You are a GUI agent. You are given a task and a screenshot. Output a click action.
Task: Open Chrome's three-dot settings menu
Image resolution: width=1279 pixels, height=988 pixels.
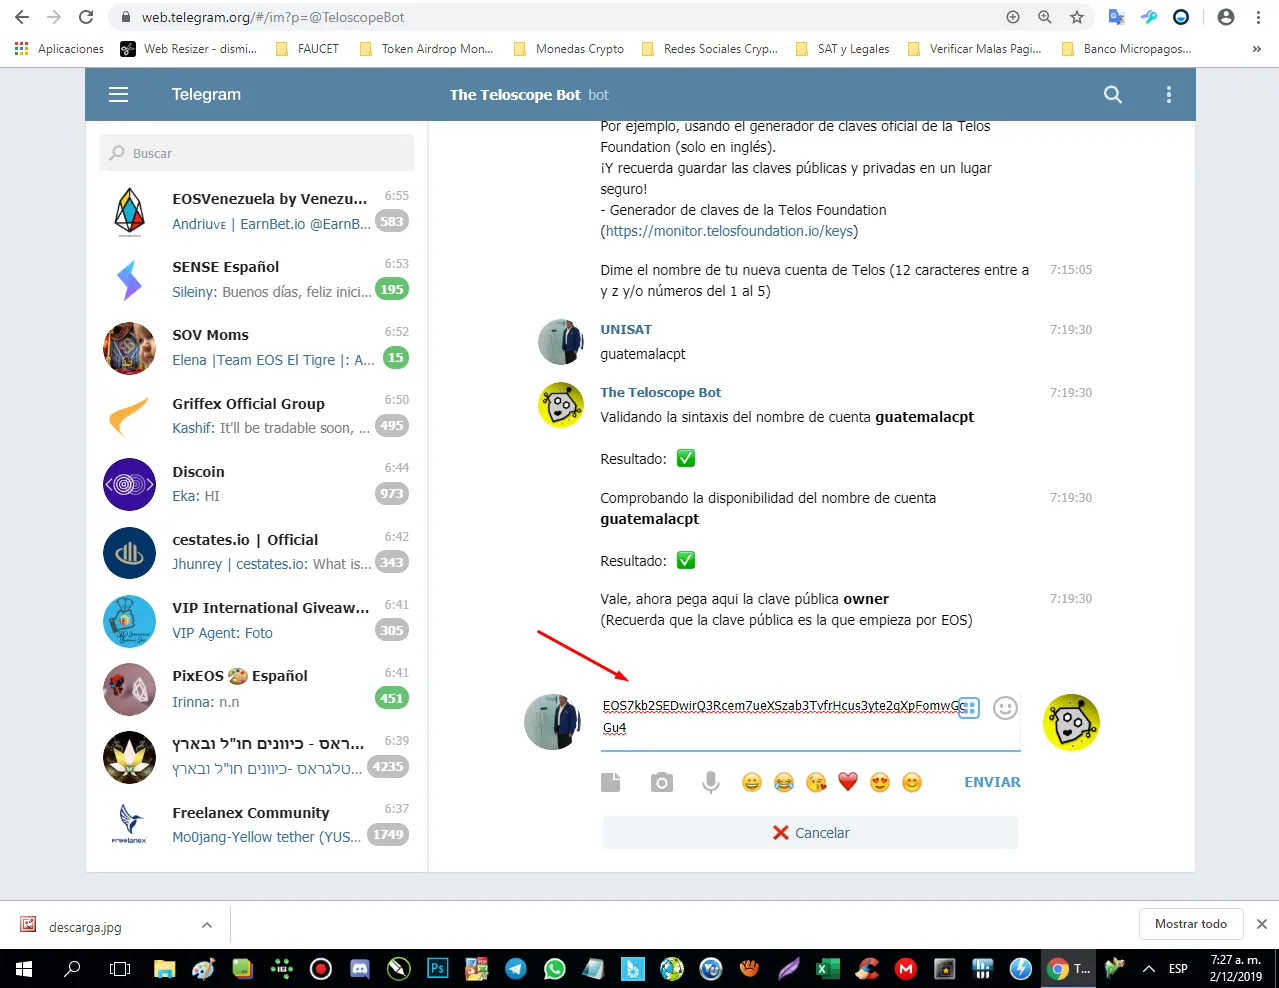click(x=1258, y=17)
